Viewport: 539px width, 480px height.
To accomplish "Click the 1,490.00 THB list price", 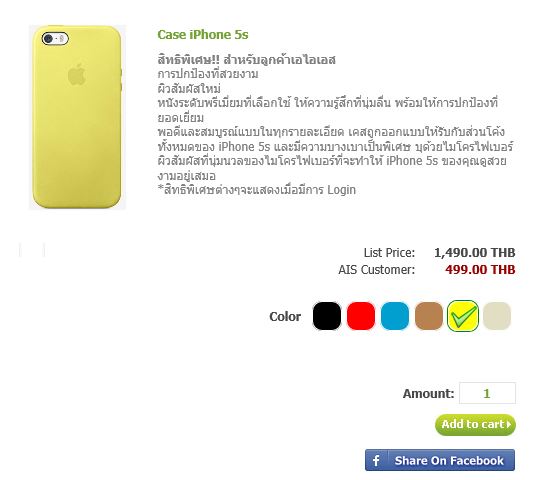I will tap(475, 253).
